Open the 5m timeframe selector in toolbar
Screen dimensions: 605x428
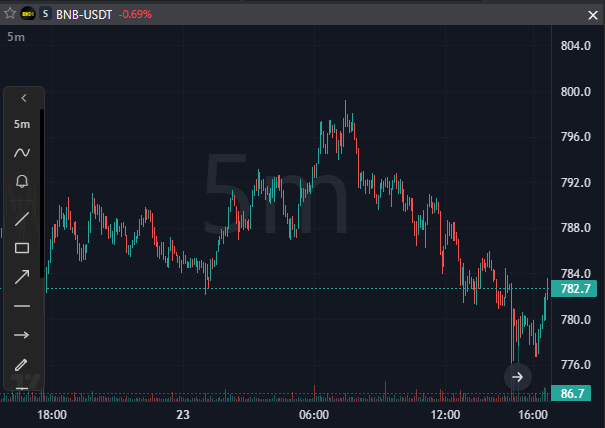[22, 124]
